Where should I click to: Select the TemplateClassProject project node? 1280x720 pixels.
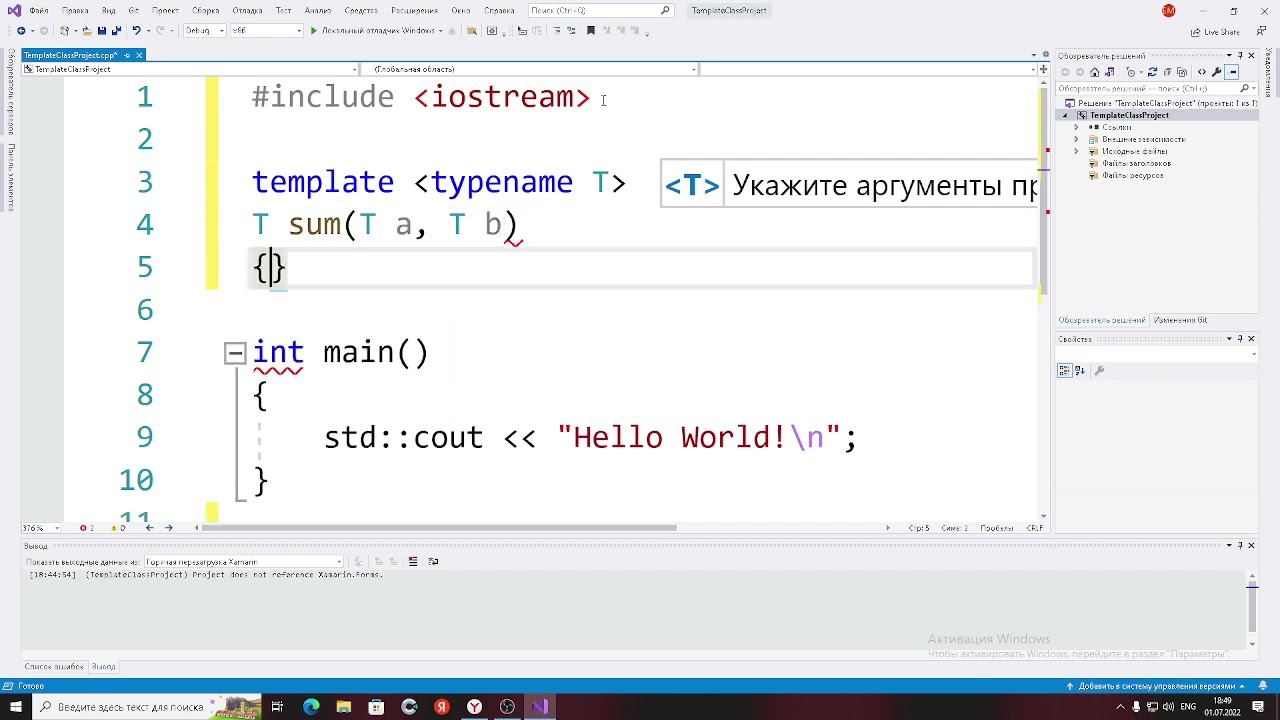pyautogui.click(x=1129, y=115)
